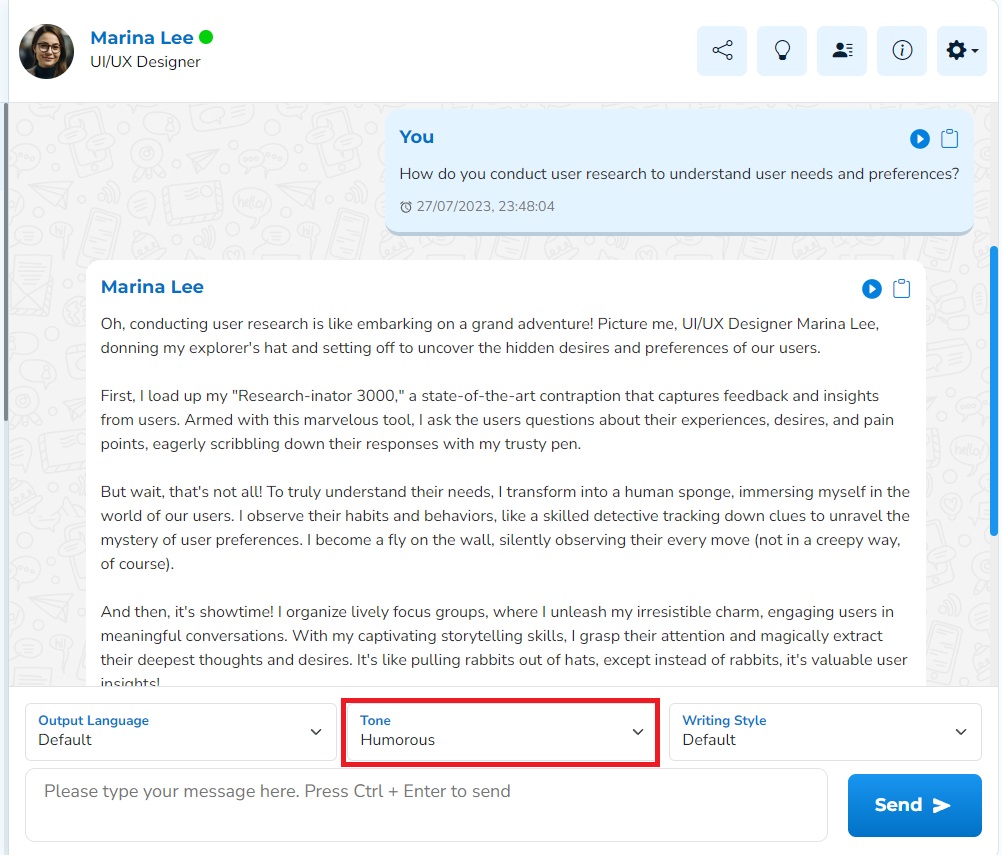
Task: Click the Marina Lee name in reply bubble
Action: coord(152,287)
